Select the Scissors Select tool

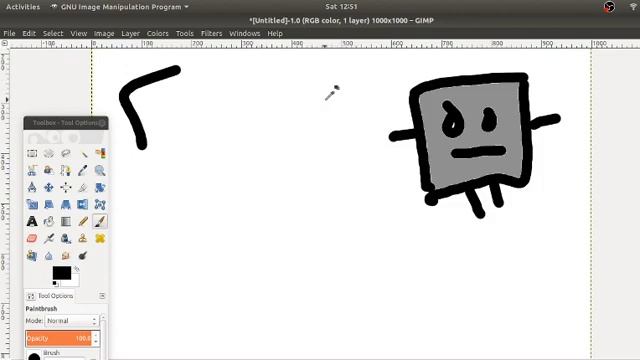[32, 170]
